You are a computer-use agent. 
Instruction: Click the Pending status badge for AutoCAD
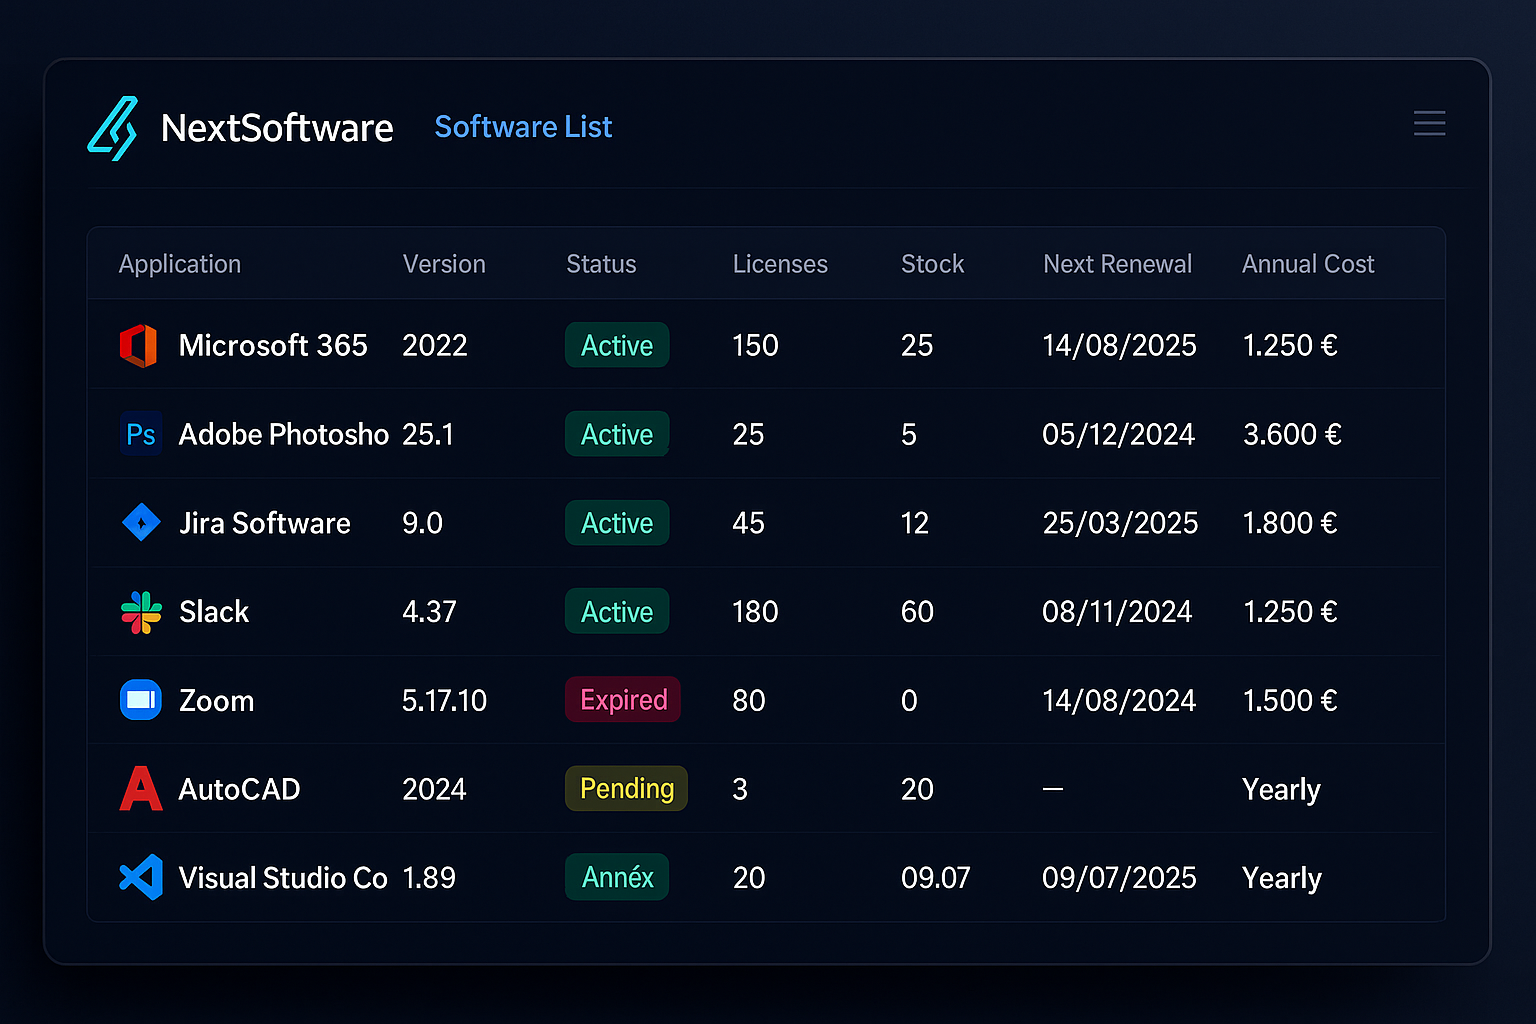point(626,789)
